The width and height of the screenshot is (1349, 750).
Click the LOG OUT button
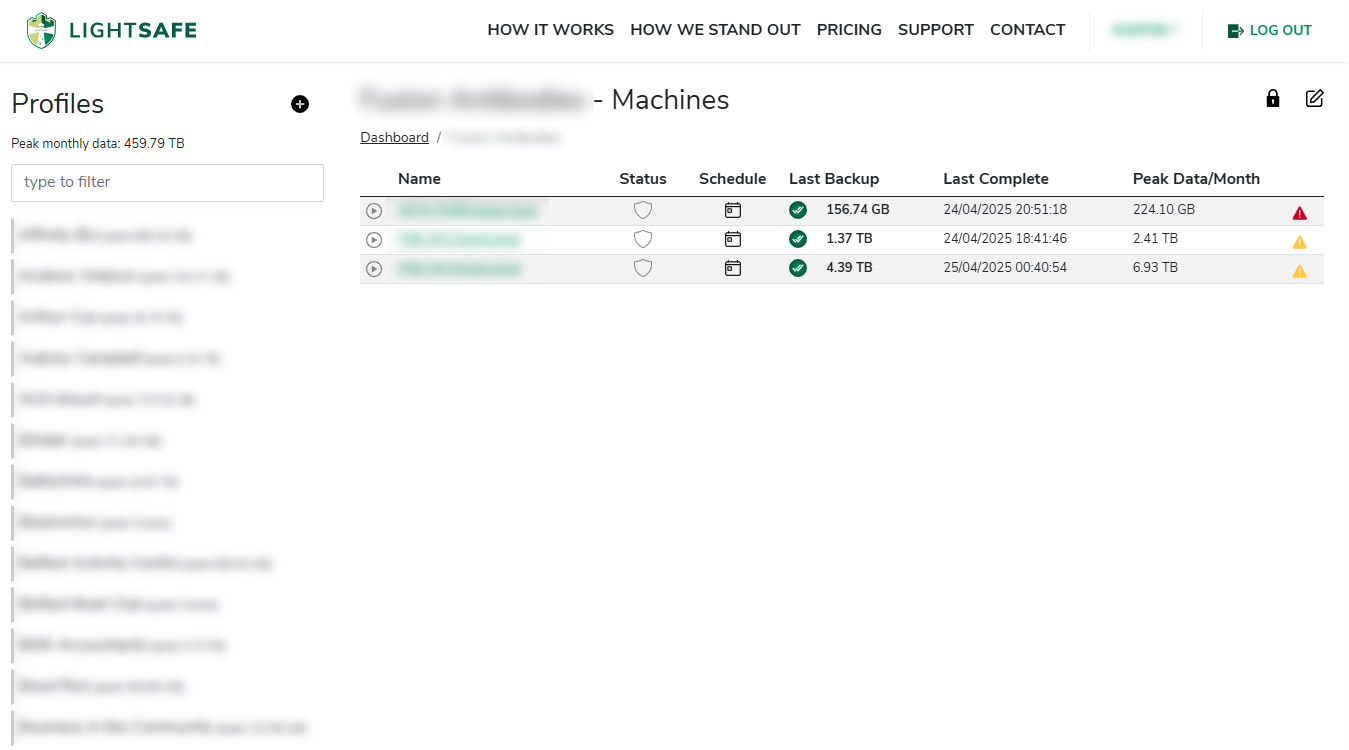(x=1269, y=30)
